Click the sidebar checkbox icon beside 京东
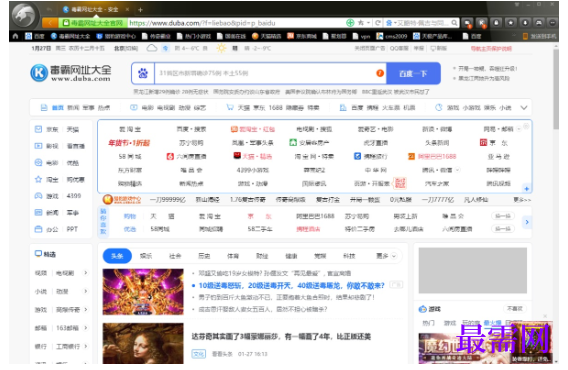This screenshot has width=568, height=370. click(x=38, y=129)
